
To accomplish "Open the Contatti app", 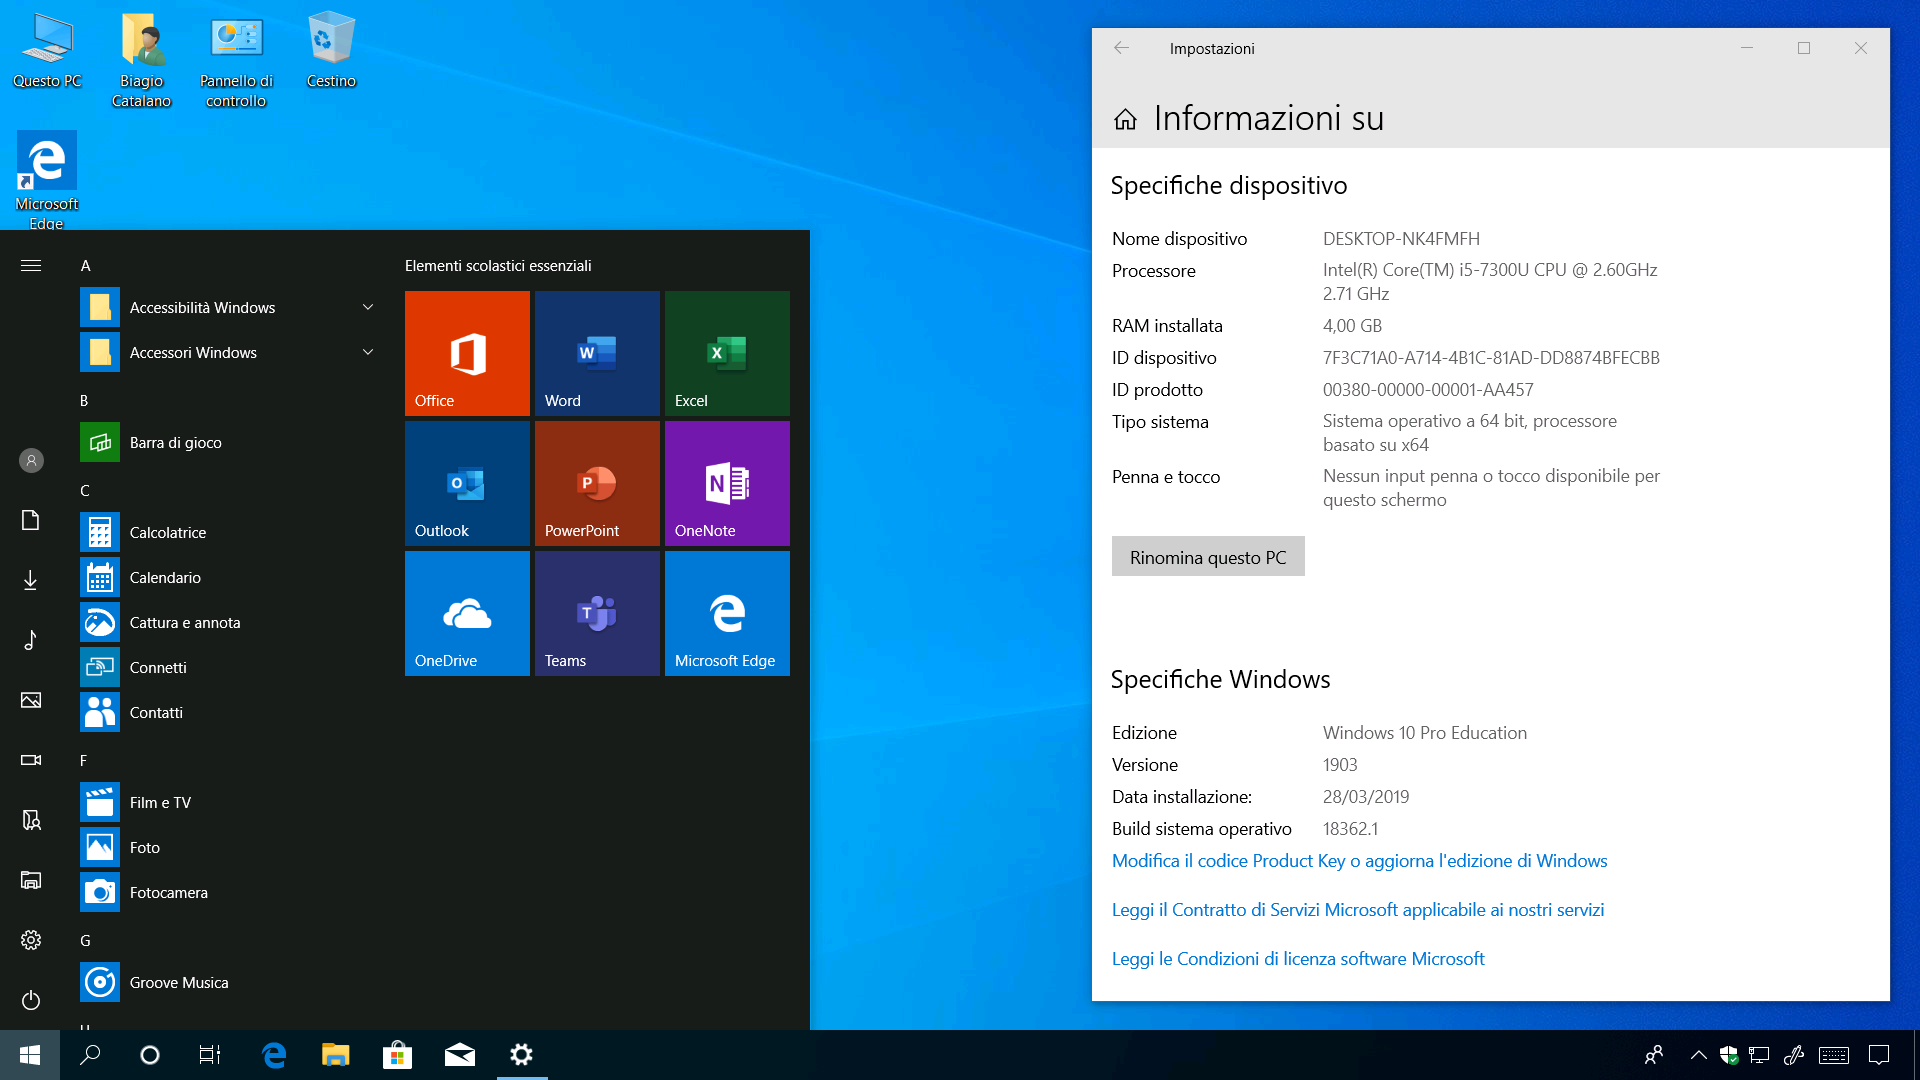I will 230,712.
